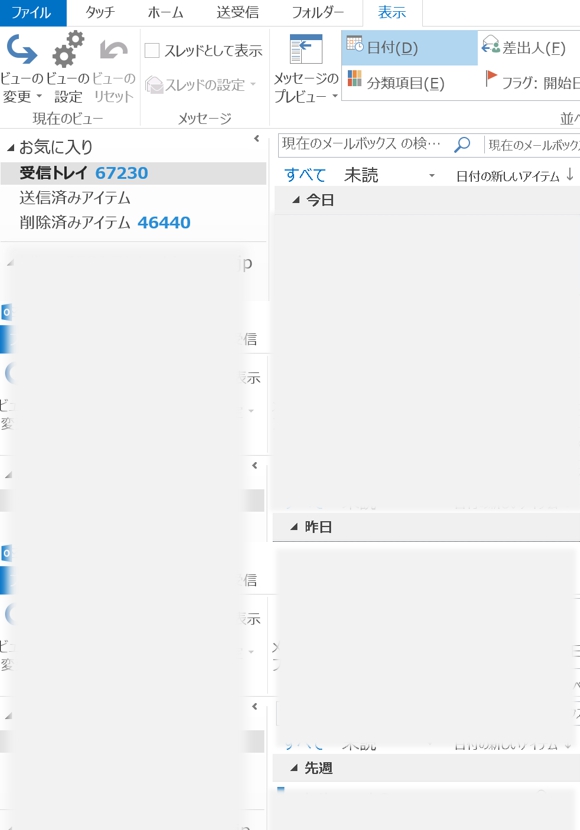
Task: Collapse the お気に入り favorites section
Action: pos(11,148)
